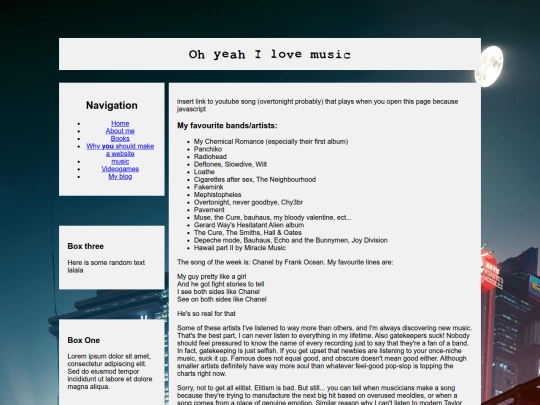Viewport: 540px width, 405px height.
Task: Click the lyric My guy pretty like a girl
Action: click(211, 277)
